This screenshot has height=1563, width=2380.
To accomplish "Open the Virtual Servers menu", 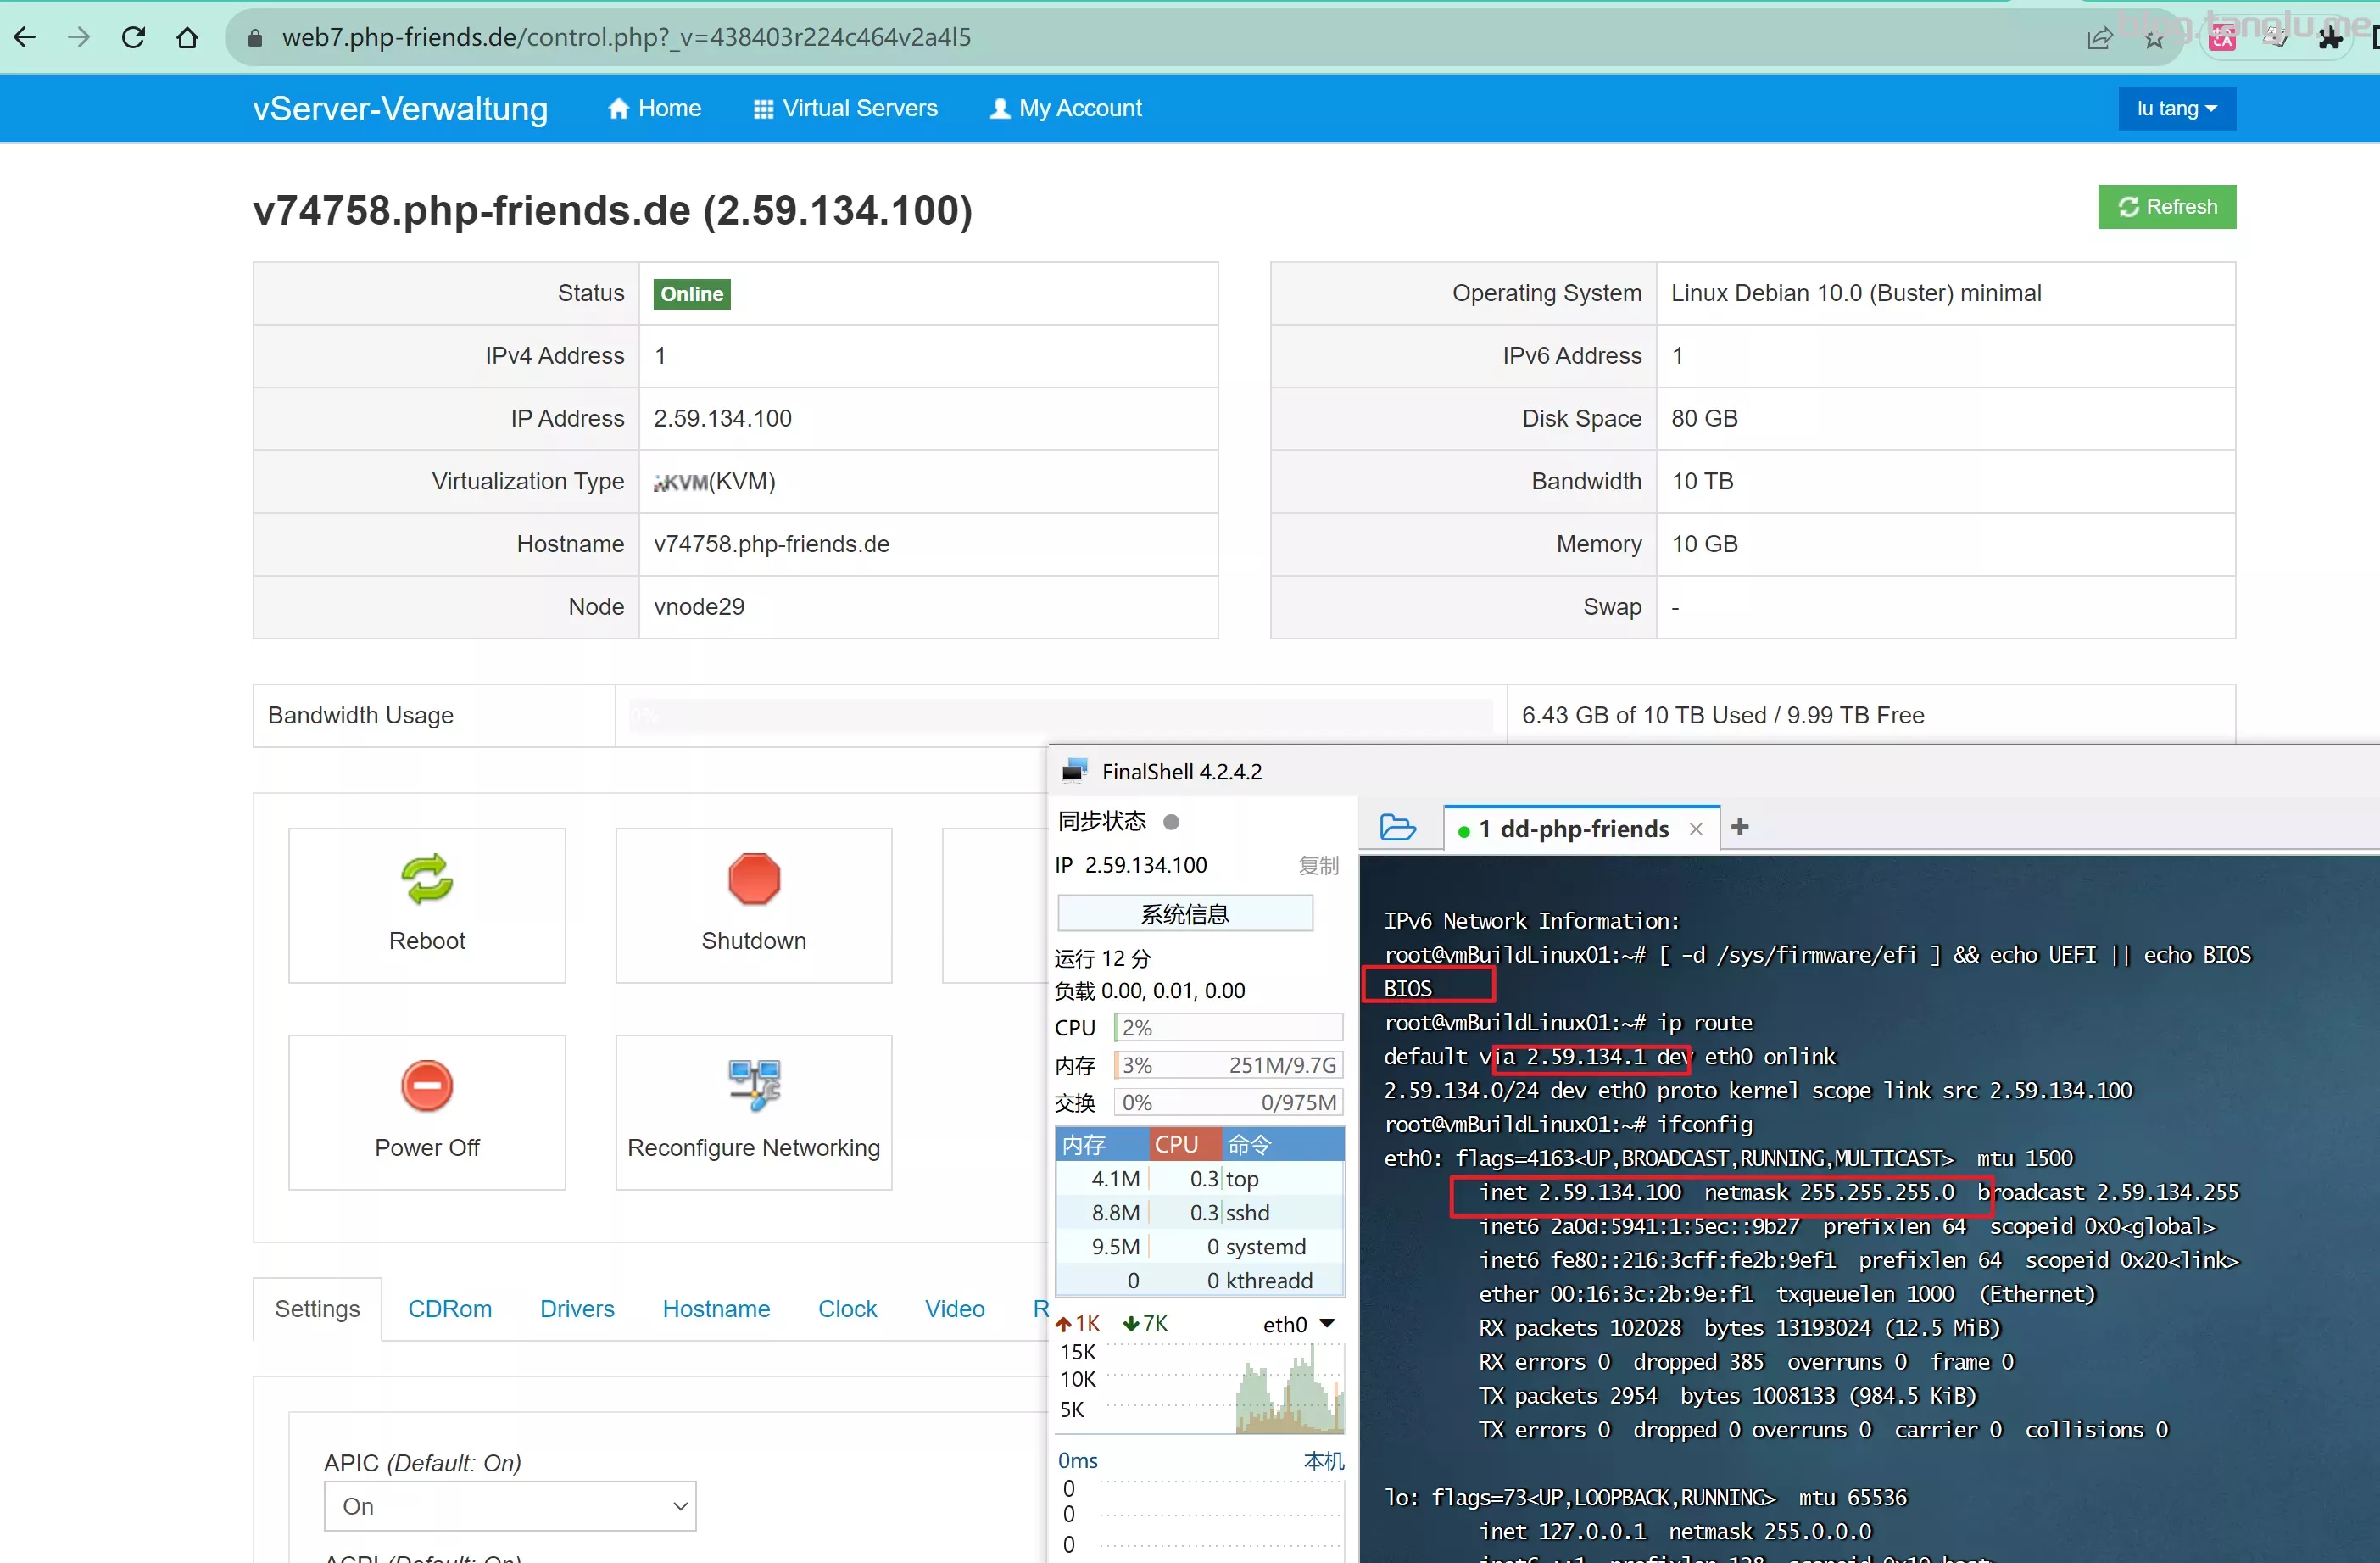I will tap(845, 108).
